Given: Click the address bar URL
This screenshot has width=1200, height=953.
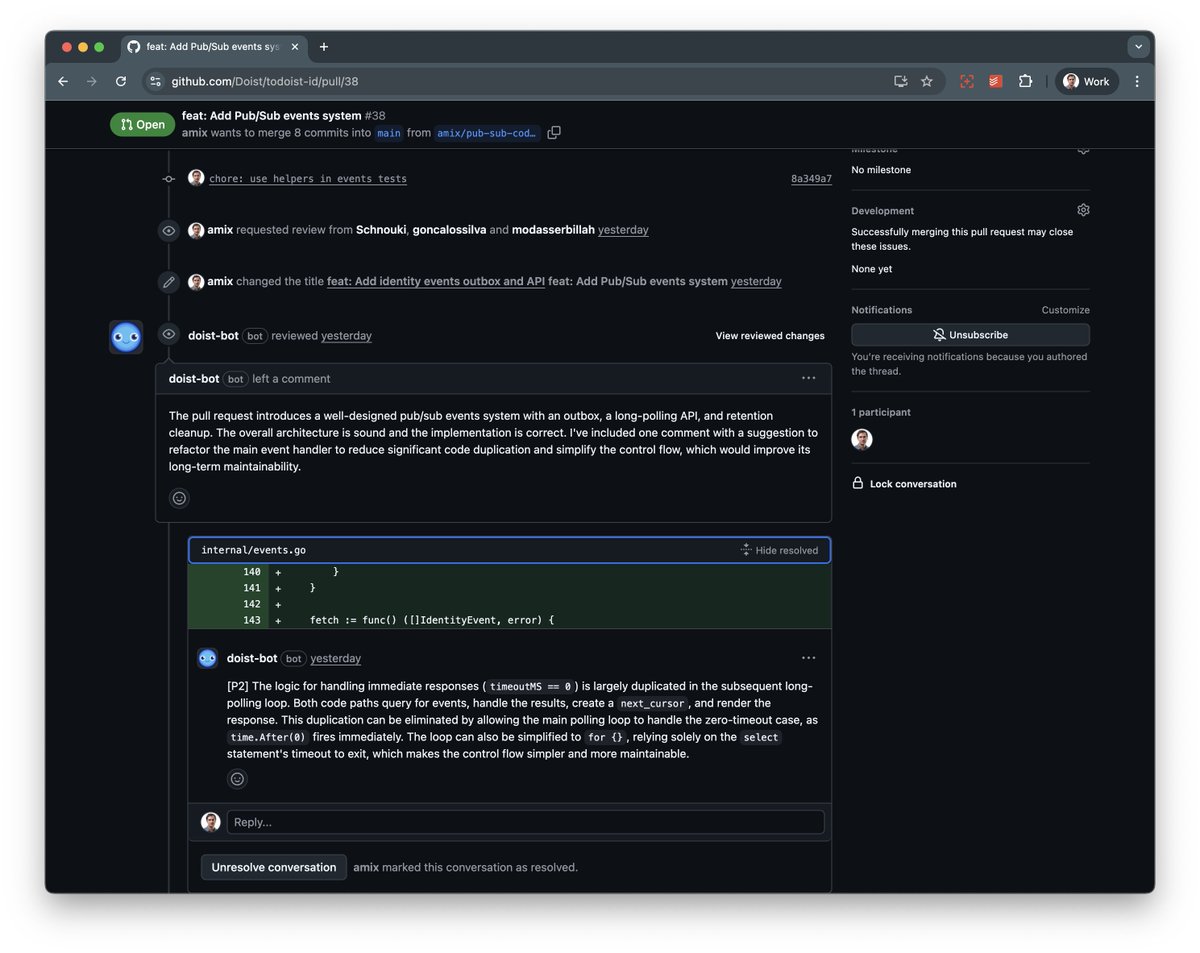Looking at the screenshot, I should [265, 82].
